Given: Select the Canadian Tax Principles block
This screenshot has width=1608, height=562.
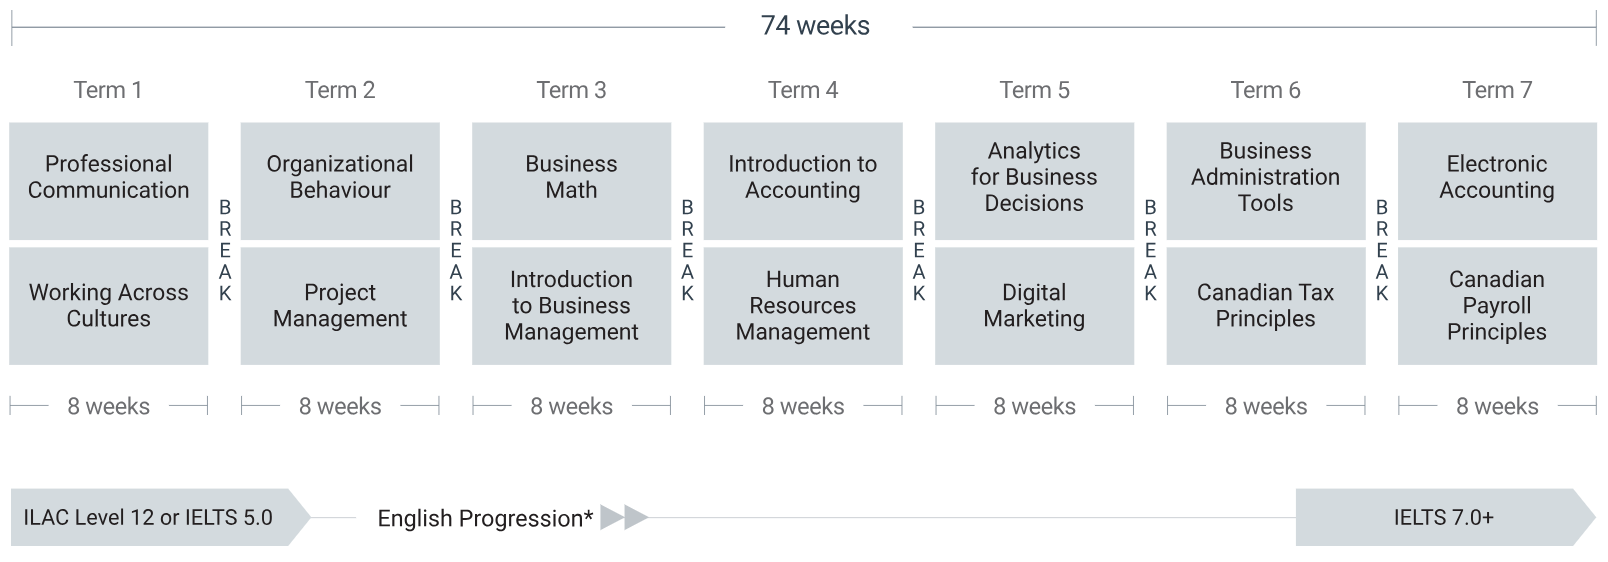Looking at the screenshot, I should point(1266,306).
